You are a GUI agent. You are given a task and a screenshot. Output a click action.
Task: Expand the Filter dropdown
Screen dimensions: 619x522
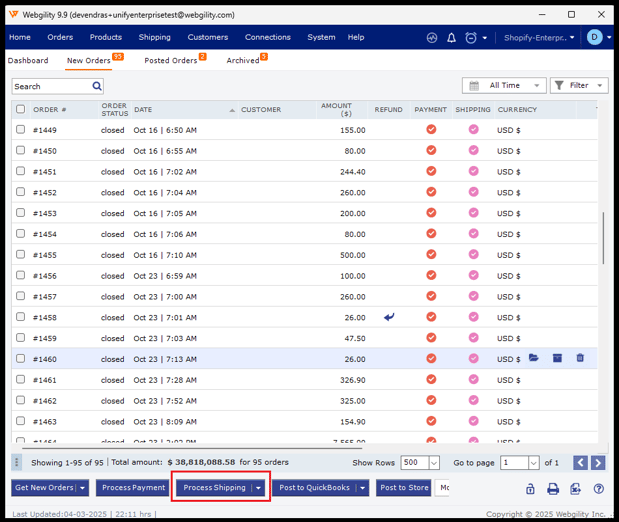[579, 86]
